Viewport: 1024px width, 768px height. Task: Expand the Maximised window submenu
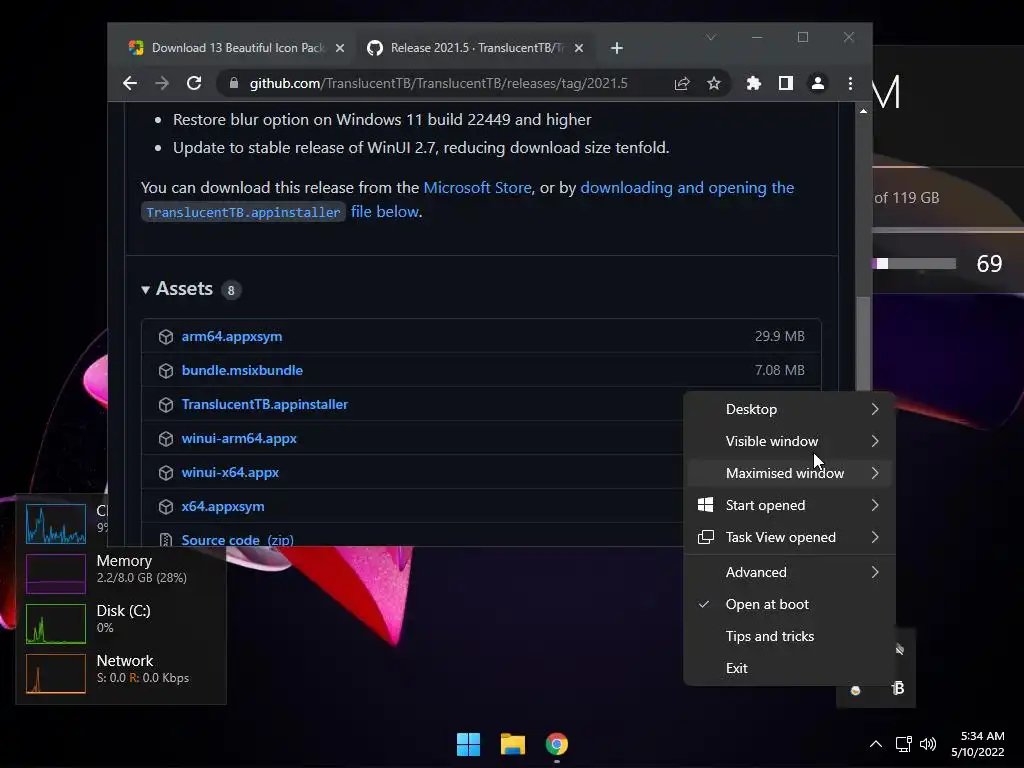[x=789, y=473]
